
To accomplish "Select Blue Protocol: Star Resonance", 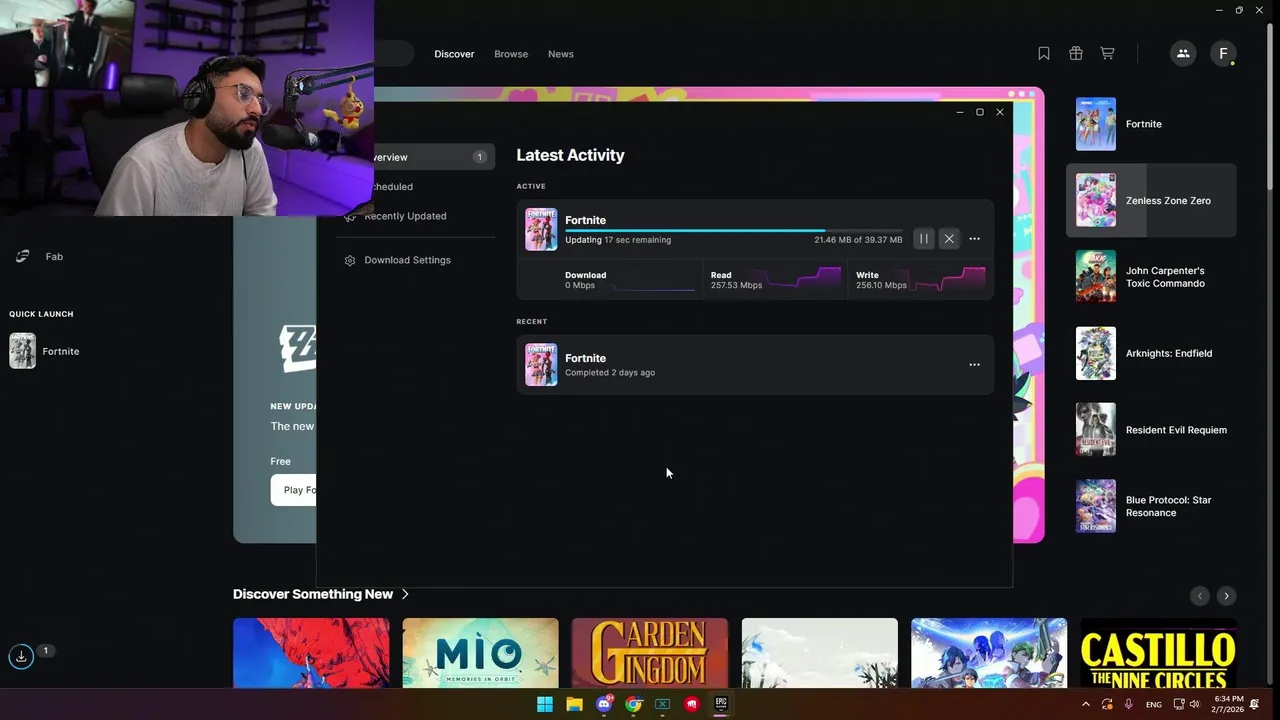I will tap(1151, 506).
